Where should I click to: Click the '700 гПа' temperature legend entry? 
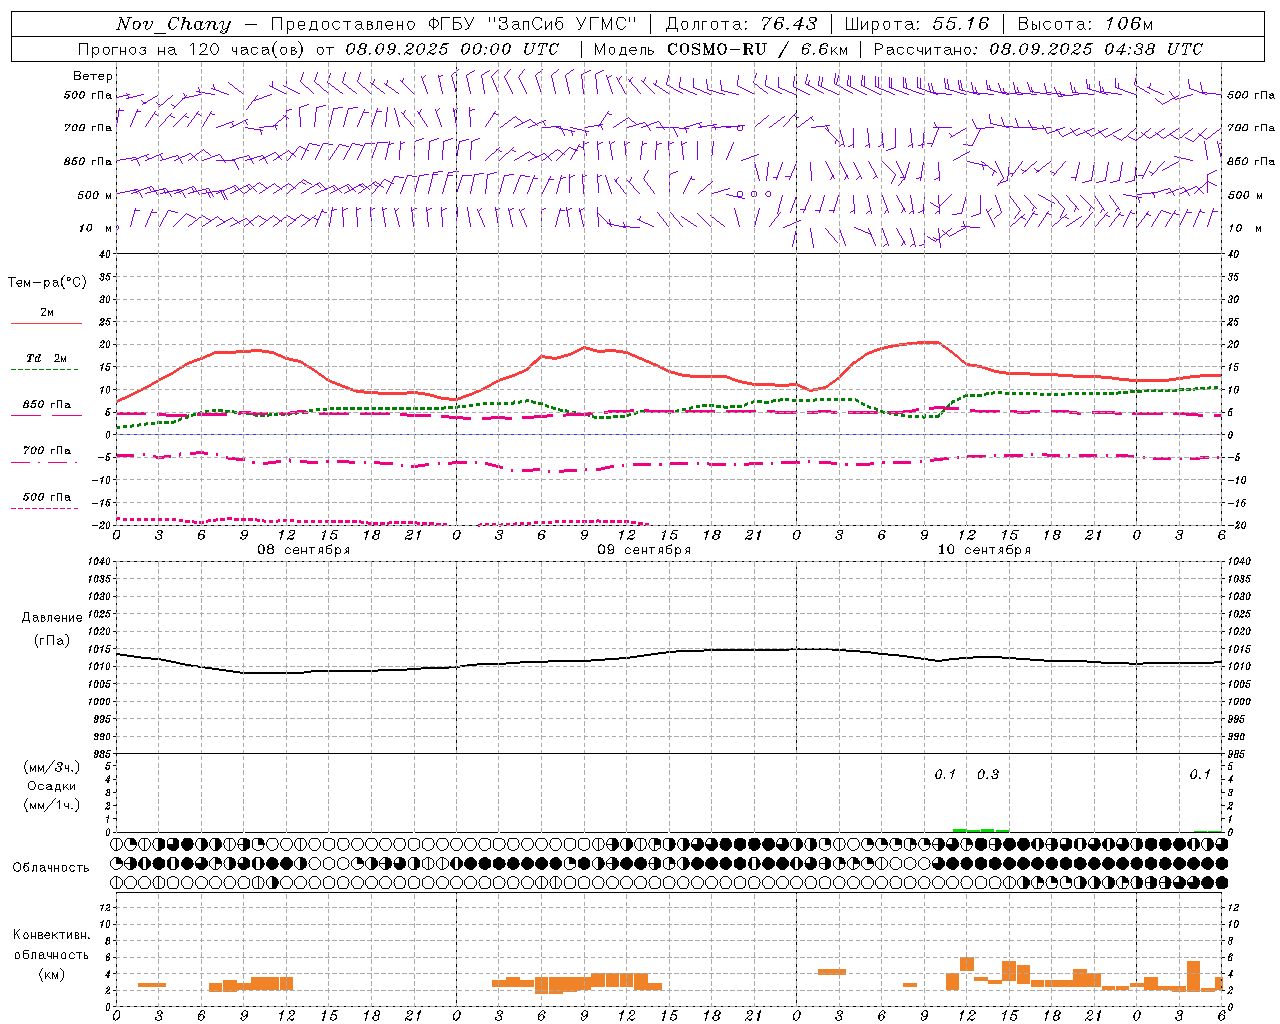point(47,451)
